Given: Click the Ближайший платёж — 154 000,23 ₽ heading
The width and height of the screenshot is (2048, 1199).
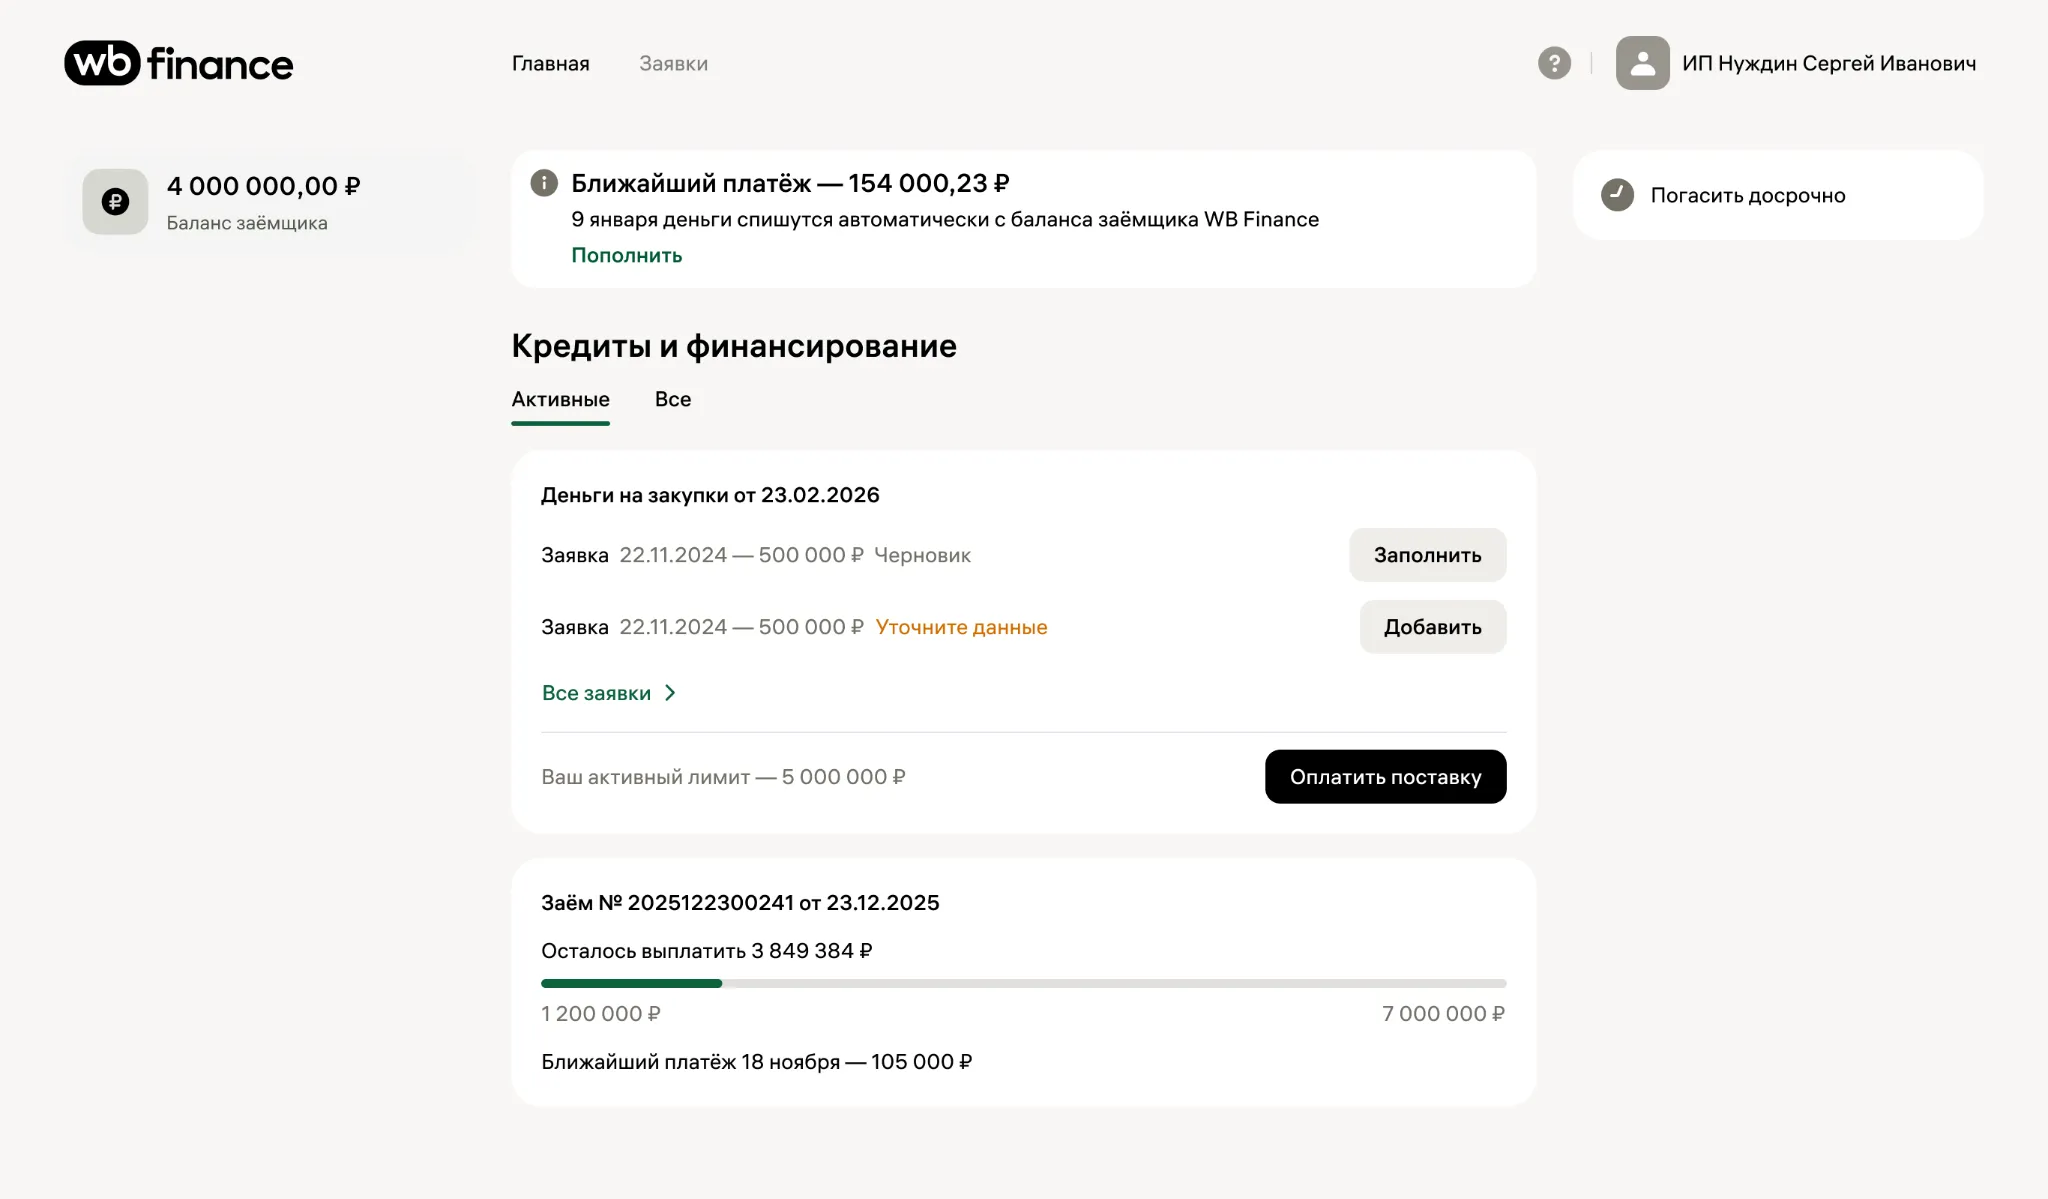Looking at the screenshot, I should 790,183.
